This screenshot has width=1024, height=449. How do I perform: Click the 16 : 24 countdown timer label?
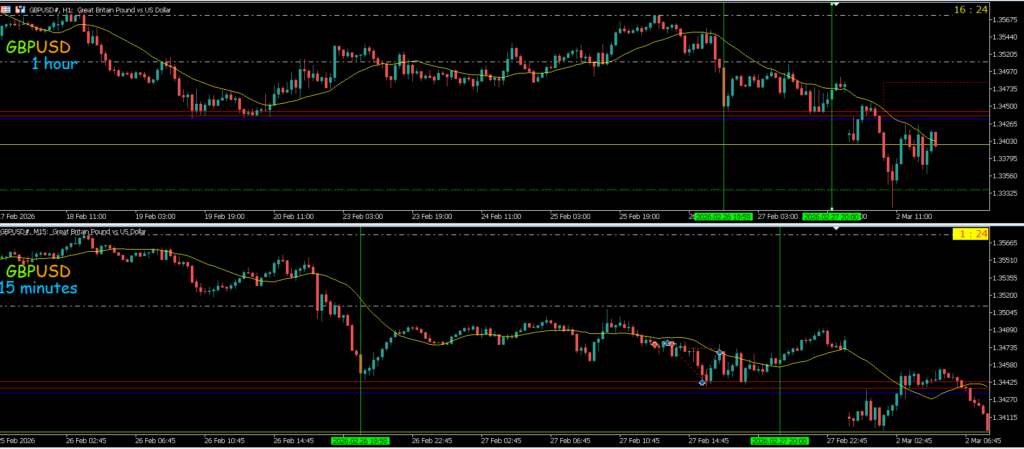point(970,9)
